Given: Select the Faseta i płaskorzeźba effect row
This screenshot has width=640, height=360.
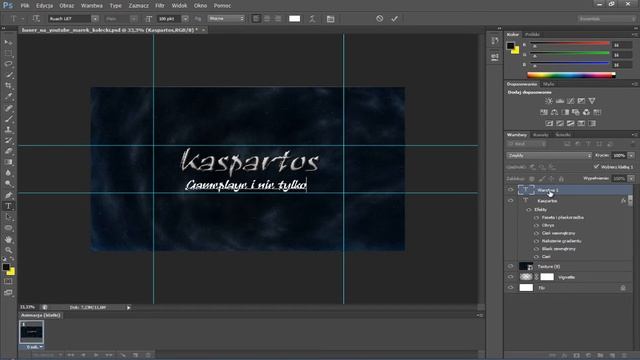Looking at the screenshot, I should [x=562, y=218].
